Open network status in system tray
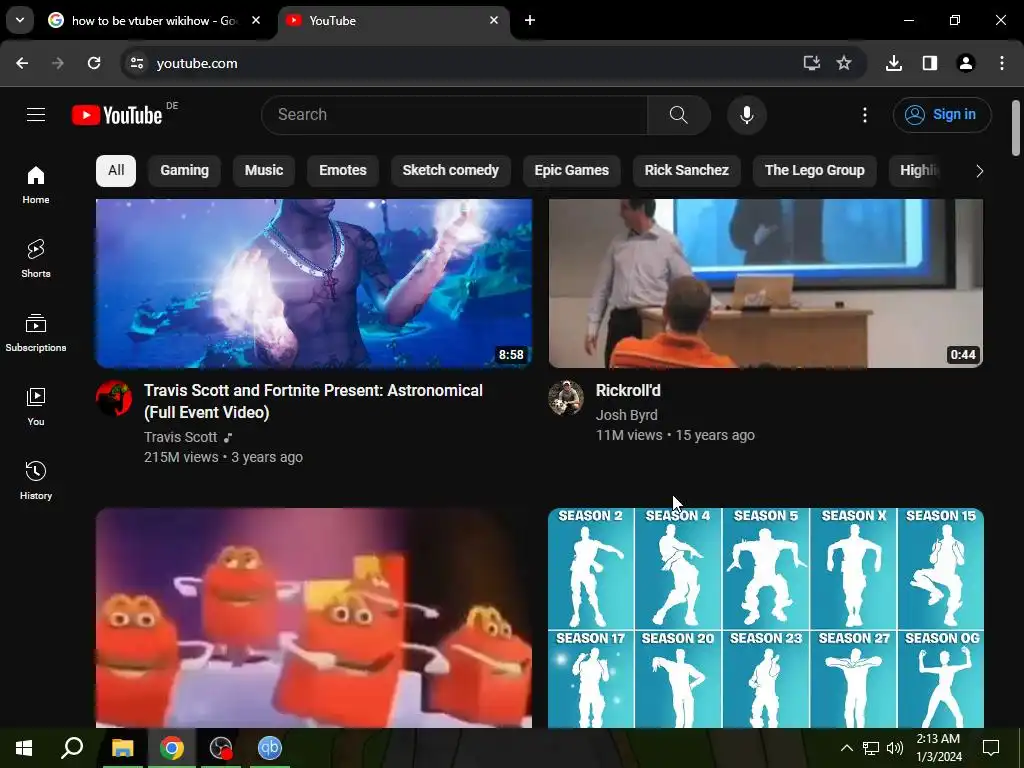The height and width of the screenshot is (768, 1024). (x=871, y=748)
